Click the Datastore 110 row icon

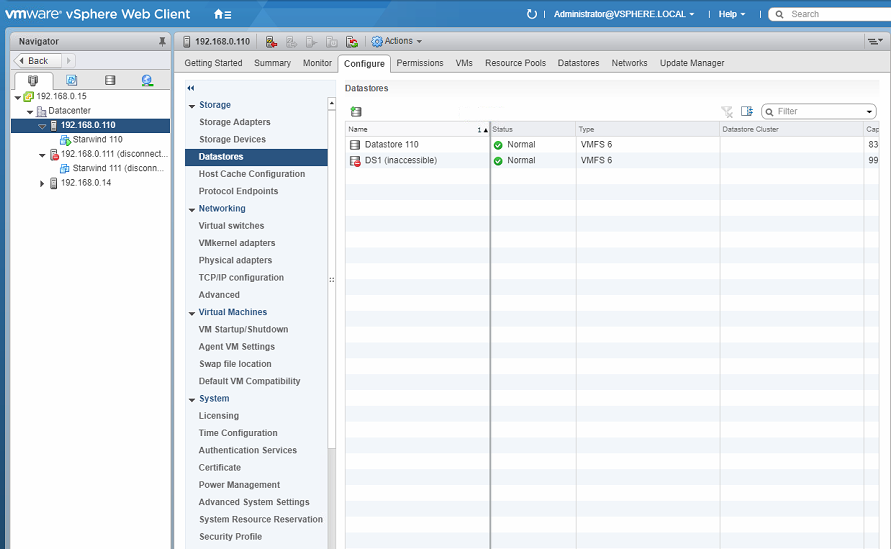coord(355,145)
